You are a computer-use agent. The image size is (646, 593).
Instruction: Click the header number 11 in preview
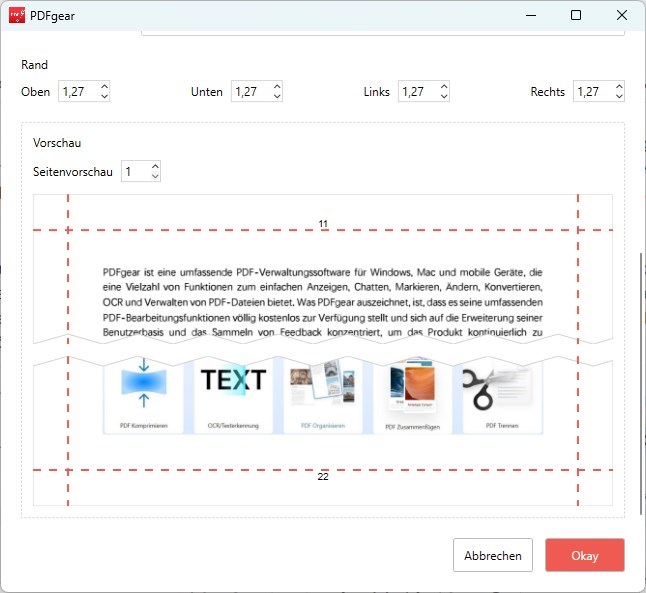point(323,223)
